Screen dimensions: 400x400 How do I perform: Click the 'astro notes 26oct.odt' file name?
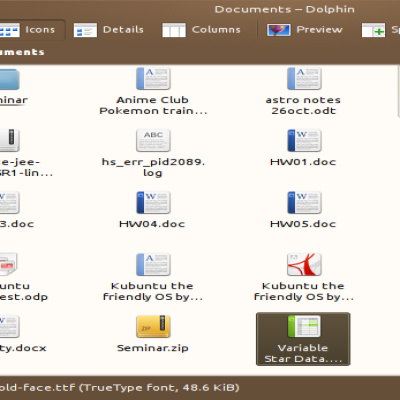point(303,105)
